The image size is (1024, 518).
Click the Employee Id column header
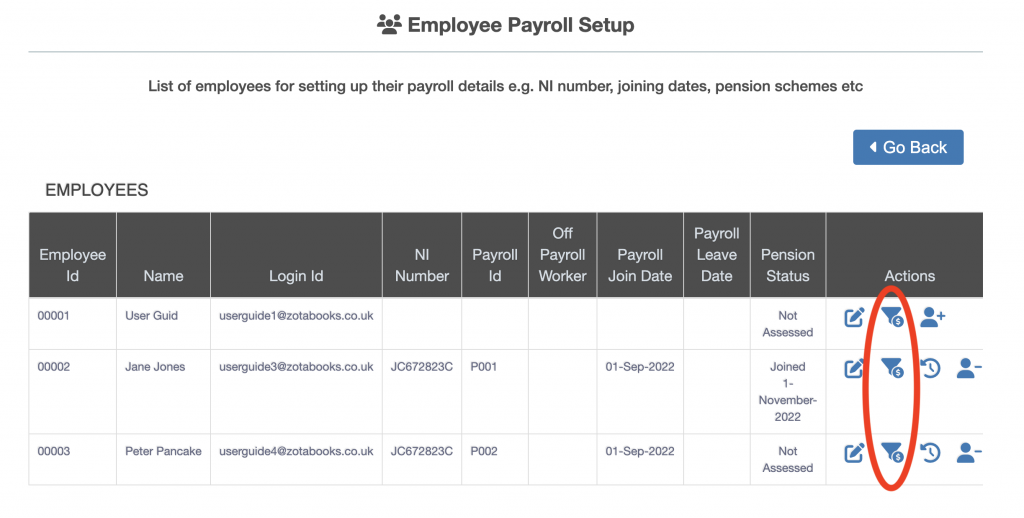click(x=72, y=265)
